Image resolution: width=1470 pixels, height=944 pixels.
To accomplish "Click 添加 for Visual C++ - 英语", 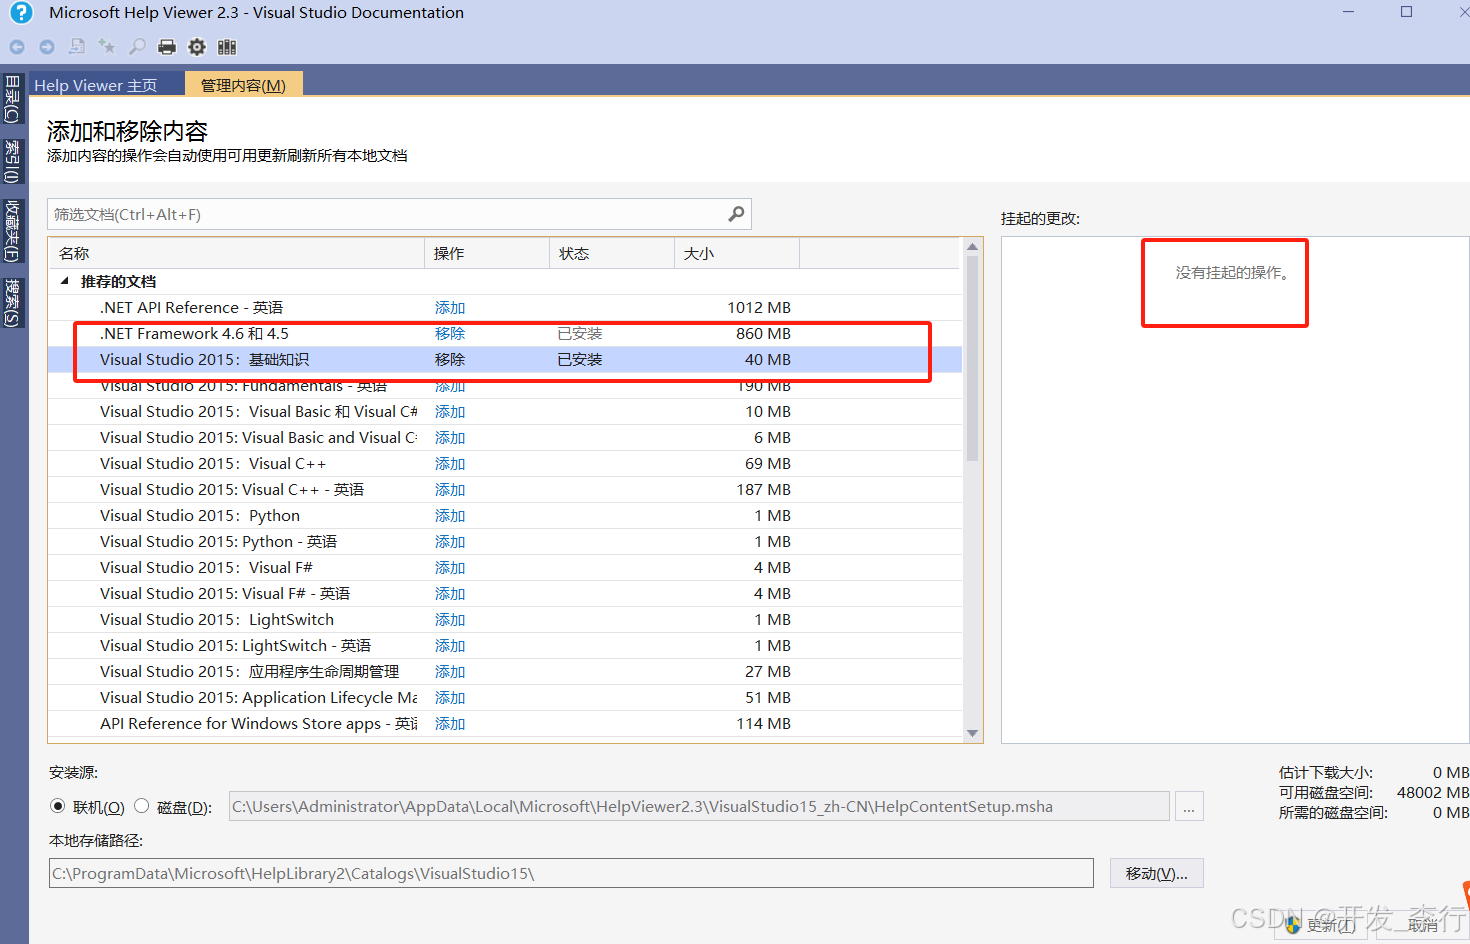I will (x=450, y=490).
